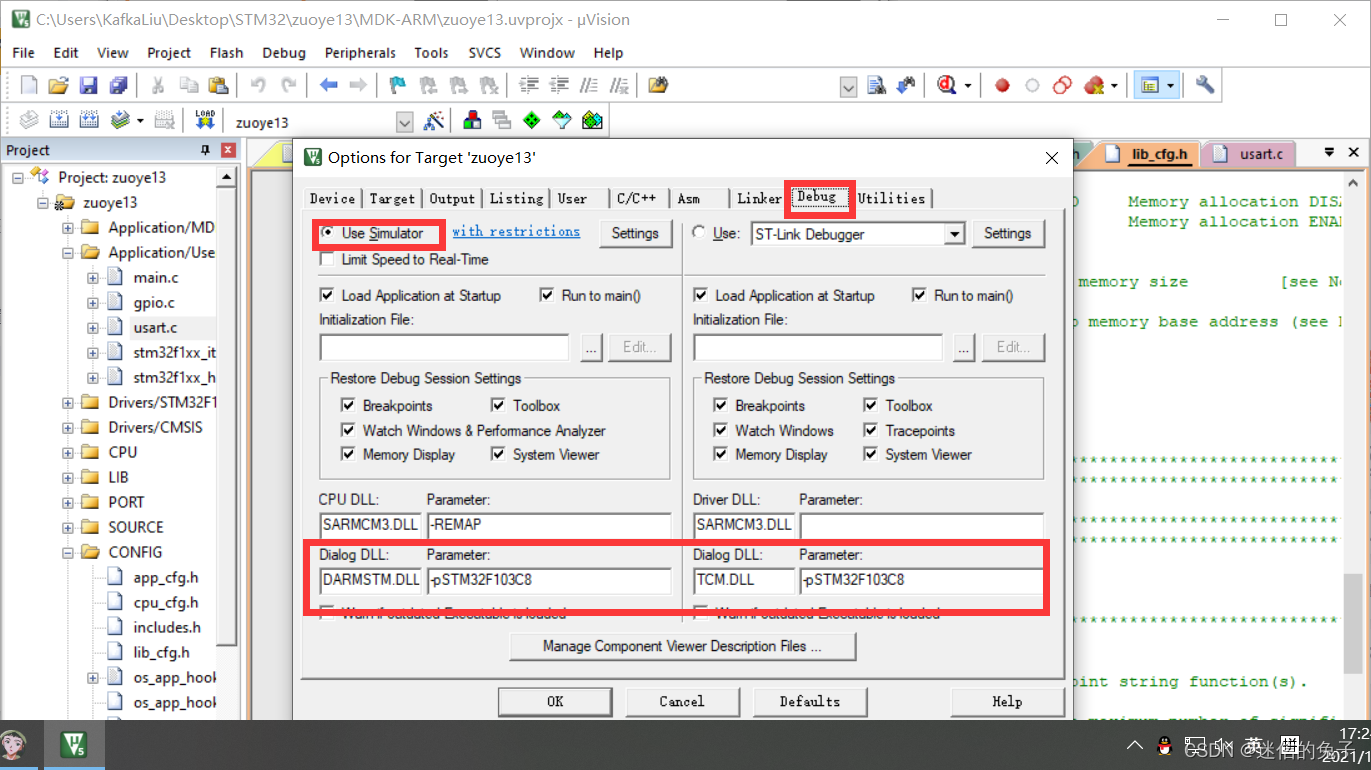Expand main.c node in the tree
The width and height of the screenshot is (1371, 770).
[x=93, y=277]
